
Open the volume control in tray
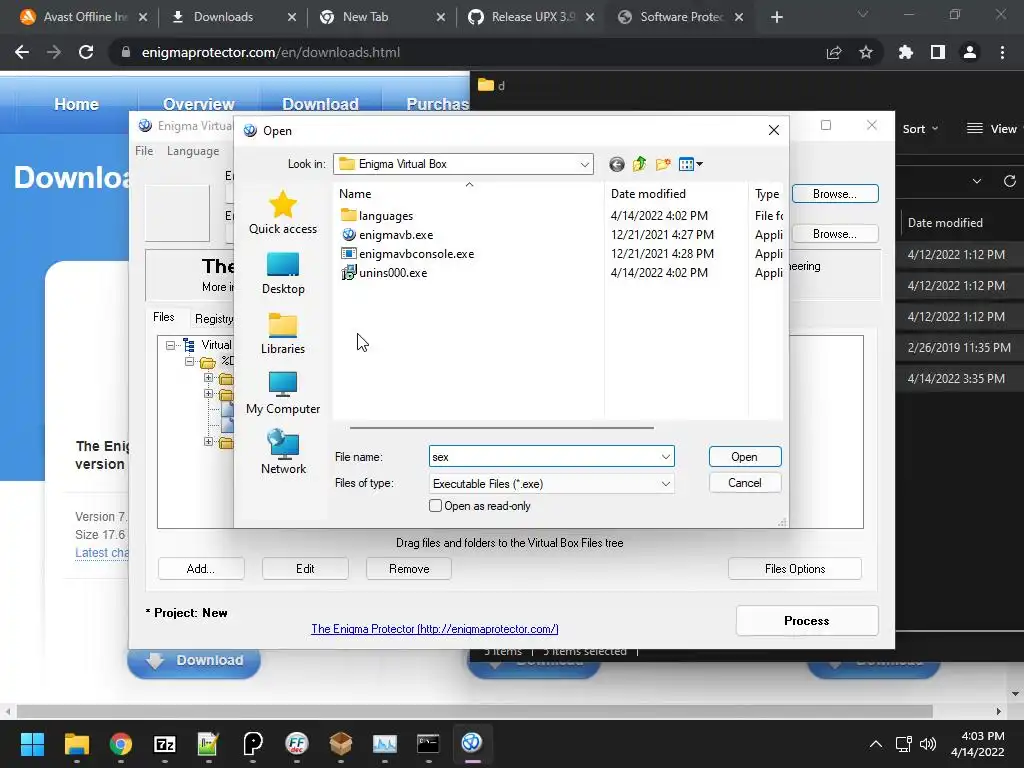[x=927, y=744]
